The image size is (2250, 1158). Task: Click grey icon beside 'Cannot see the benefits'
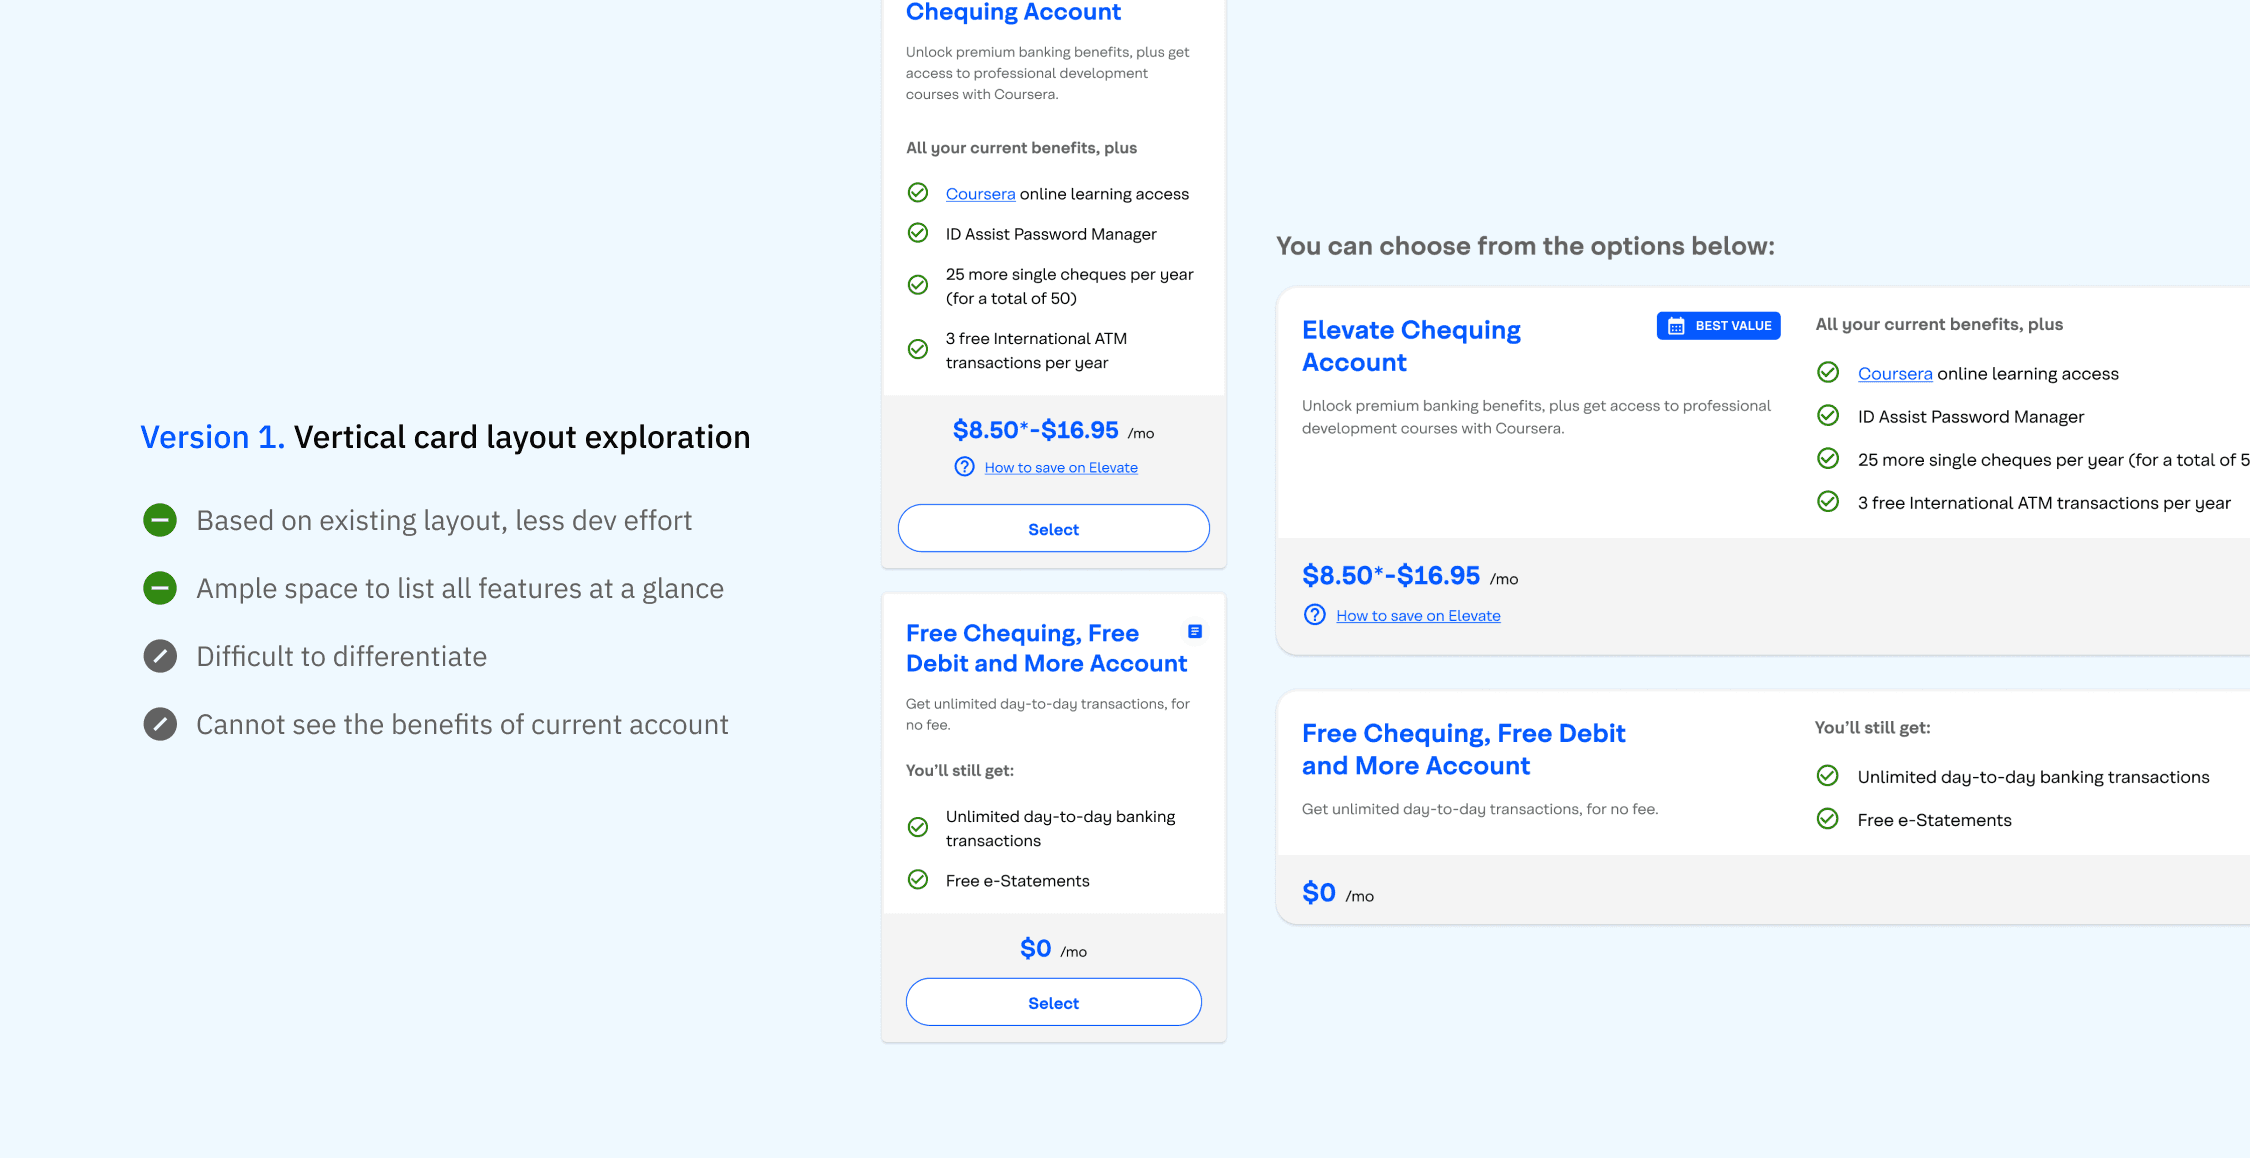point(160,724)
